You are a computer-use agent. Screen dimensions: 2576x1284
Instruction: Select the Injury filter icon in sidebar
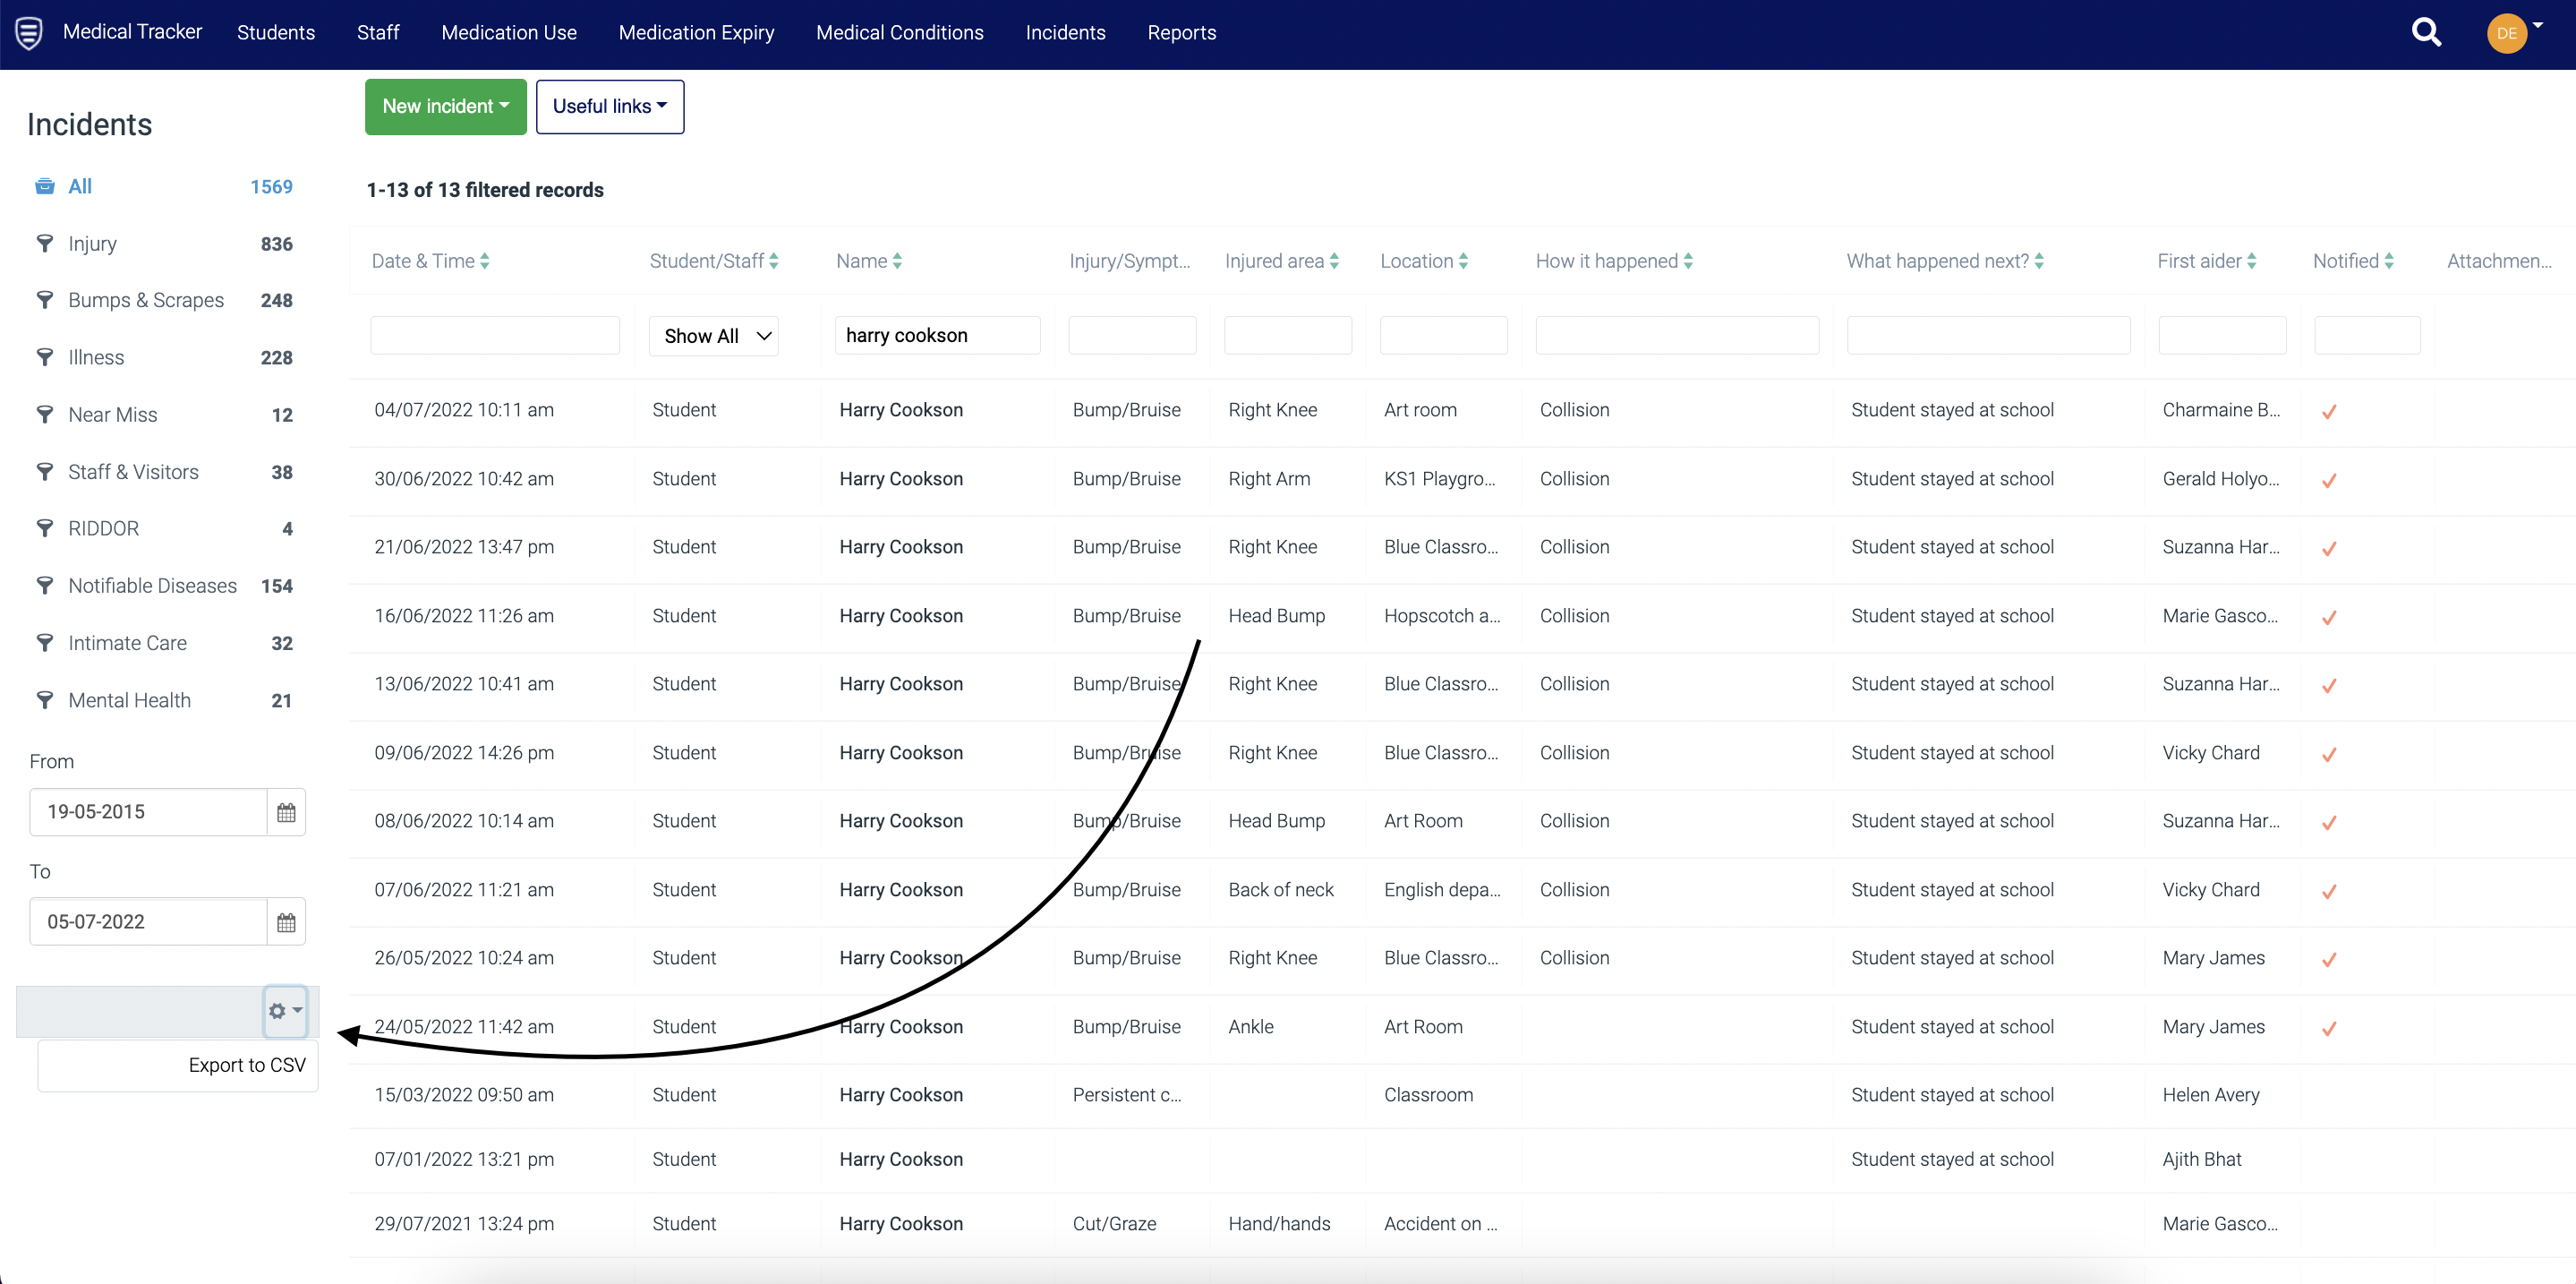[x=46, y=243]
